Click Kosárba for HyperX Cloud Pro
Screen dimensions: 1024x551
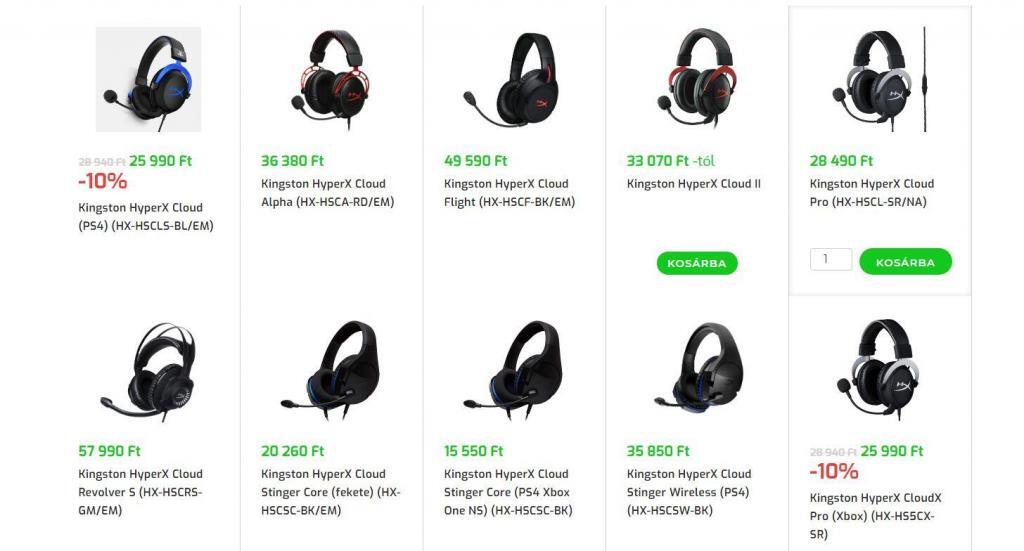coord(905,262)
